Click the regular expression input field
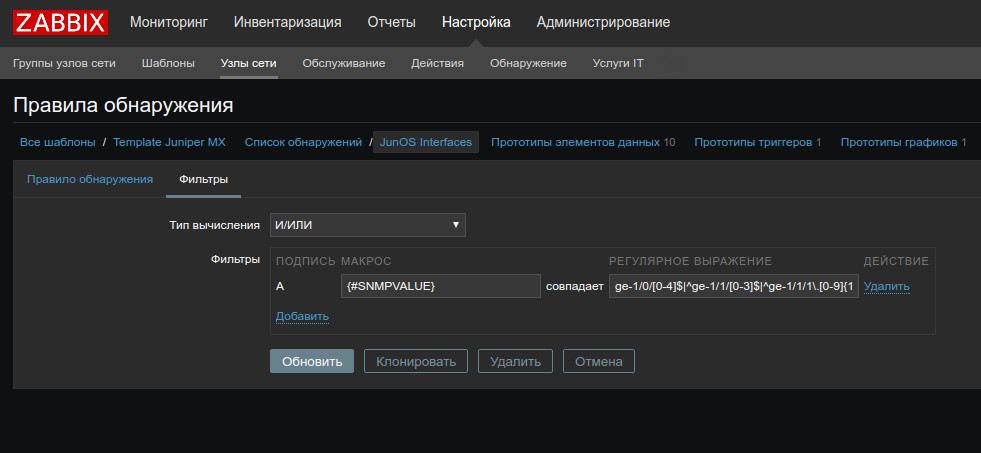The image size is (981, 453). [733, 287]
